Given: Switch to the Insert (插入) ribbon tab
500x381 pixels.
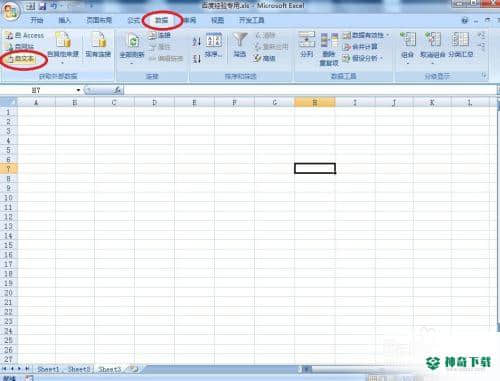Looking at the screenshot, I should coord(65,20).
